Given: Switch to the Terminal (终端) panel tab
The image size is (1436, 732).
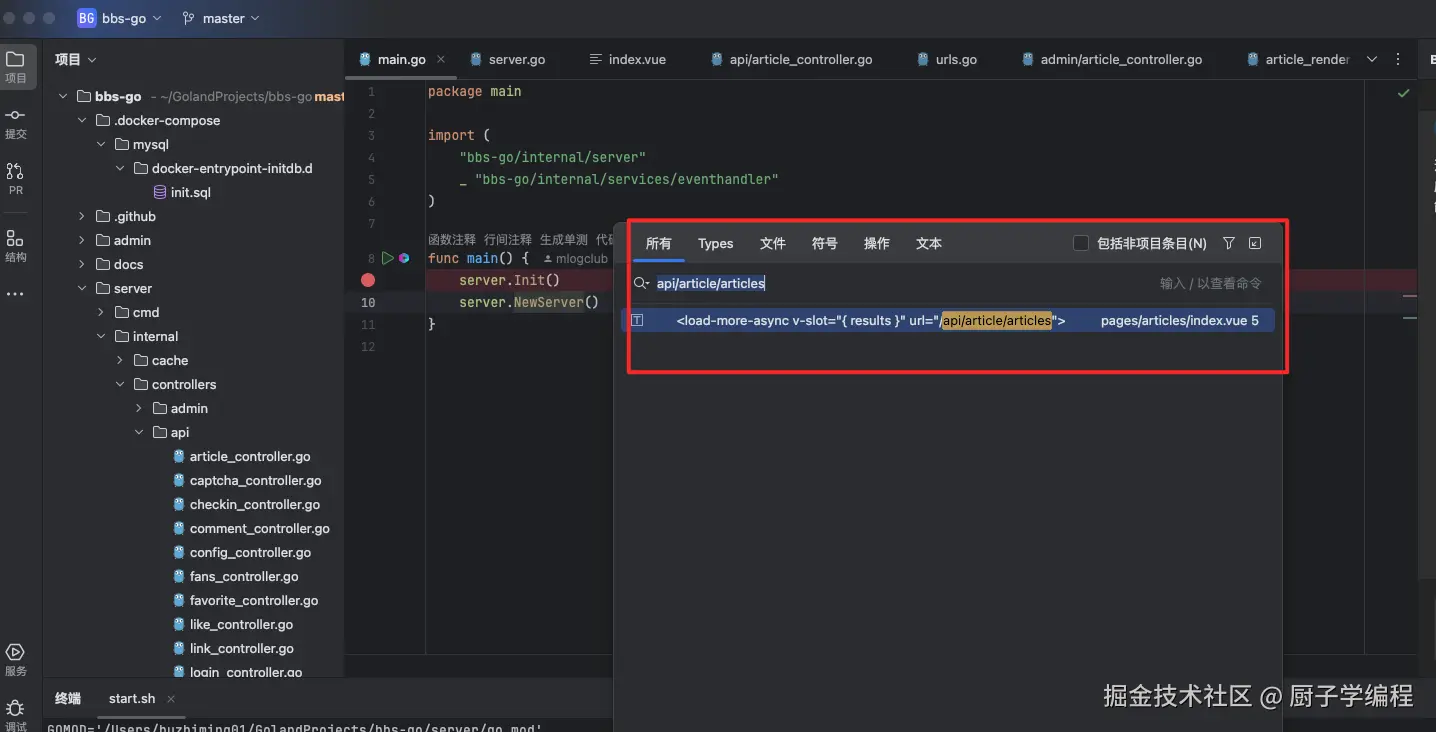Looking at the screenshot, I should [x=68, y=698].
